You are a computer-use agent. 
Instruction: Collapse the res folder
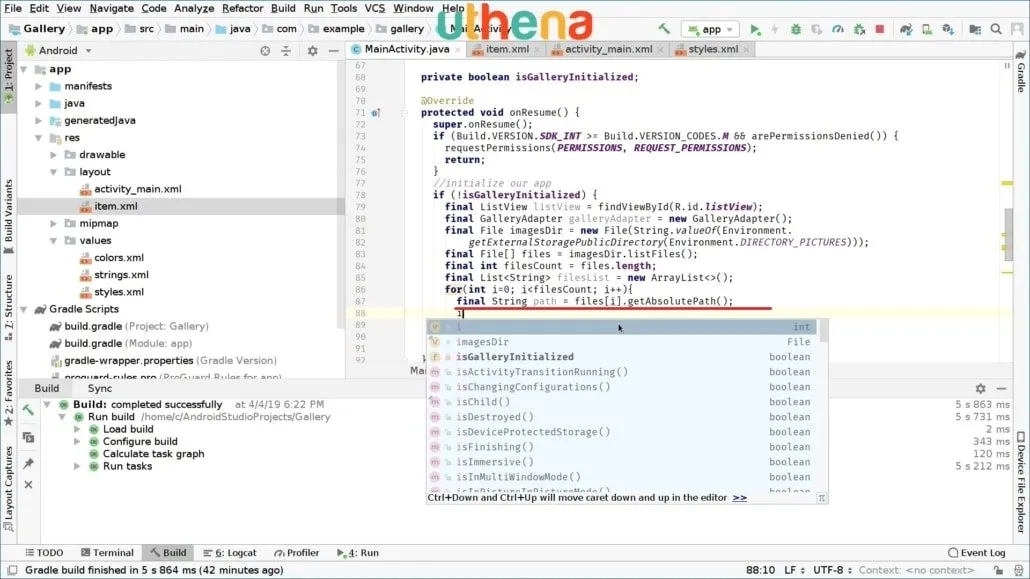click(38, 137)
